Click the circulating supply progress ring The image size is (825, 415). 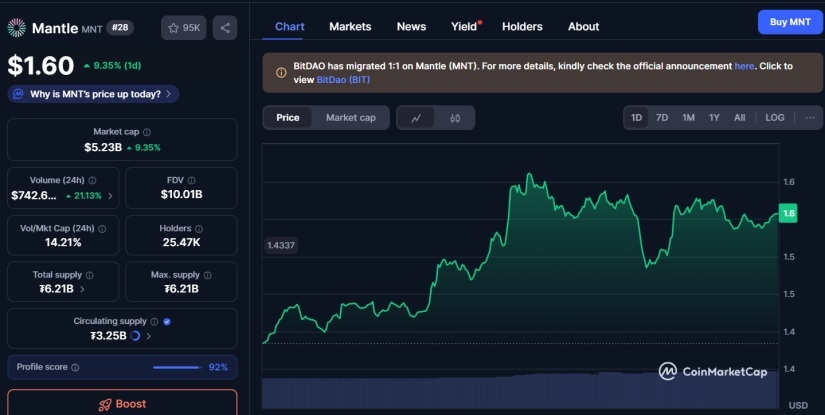135,336
